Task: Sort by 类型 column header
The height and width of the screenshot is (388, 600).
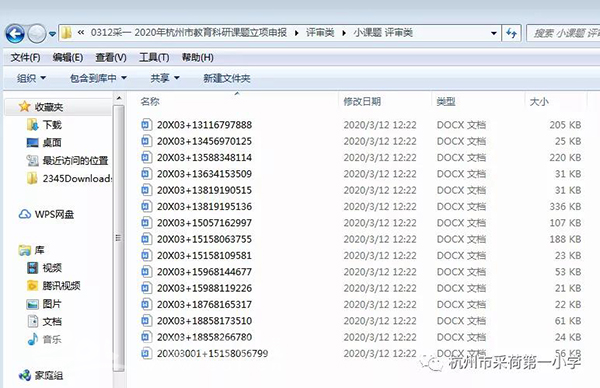Action: (446, 101)
